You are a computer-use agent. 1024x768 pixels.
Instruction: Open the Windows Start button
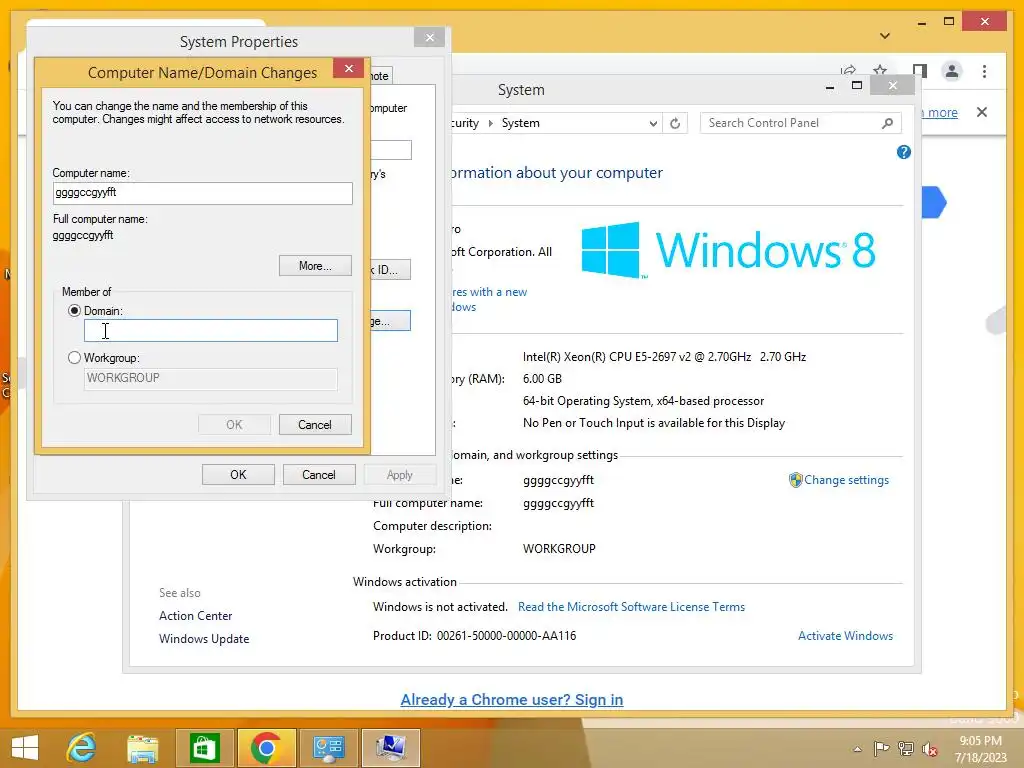click(25, 748)
